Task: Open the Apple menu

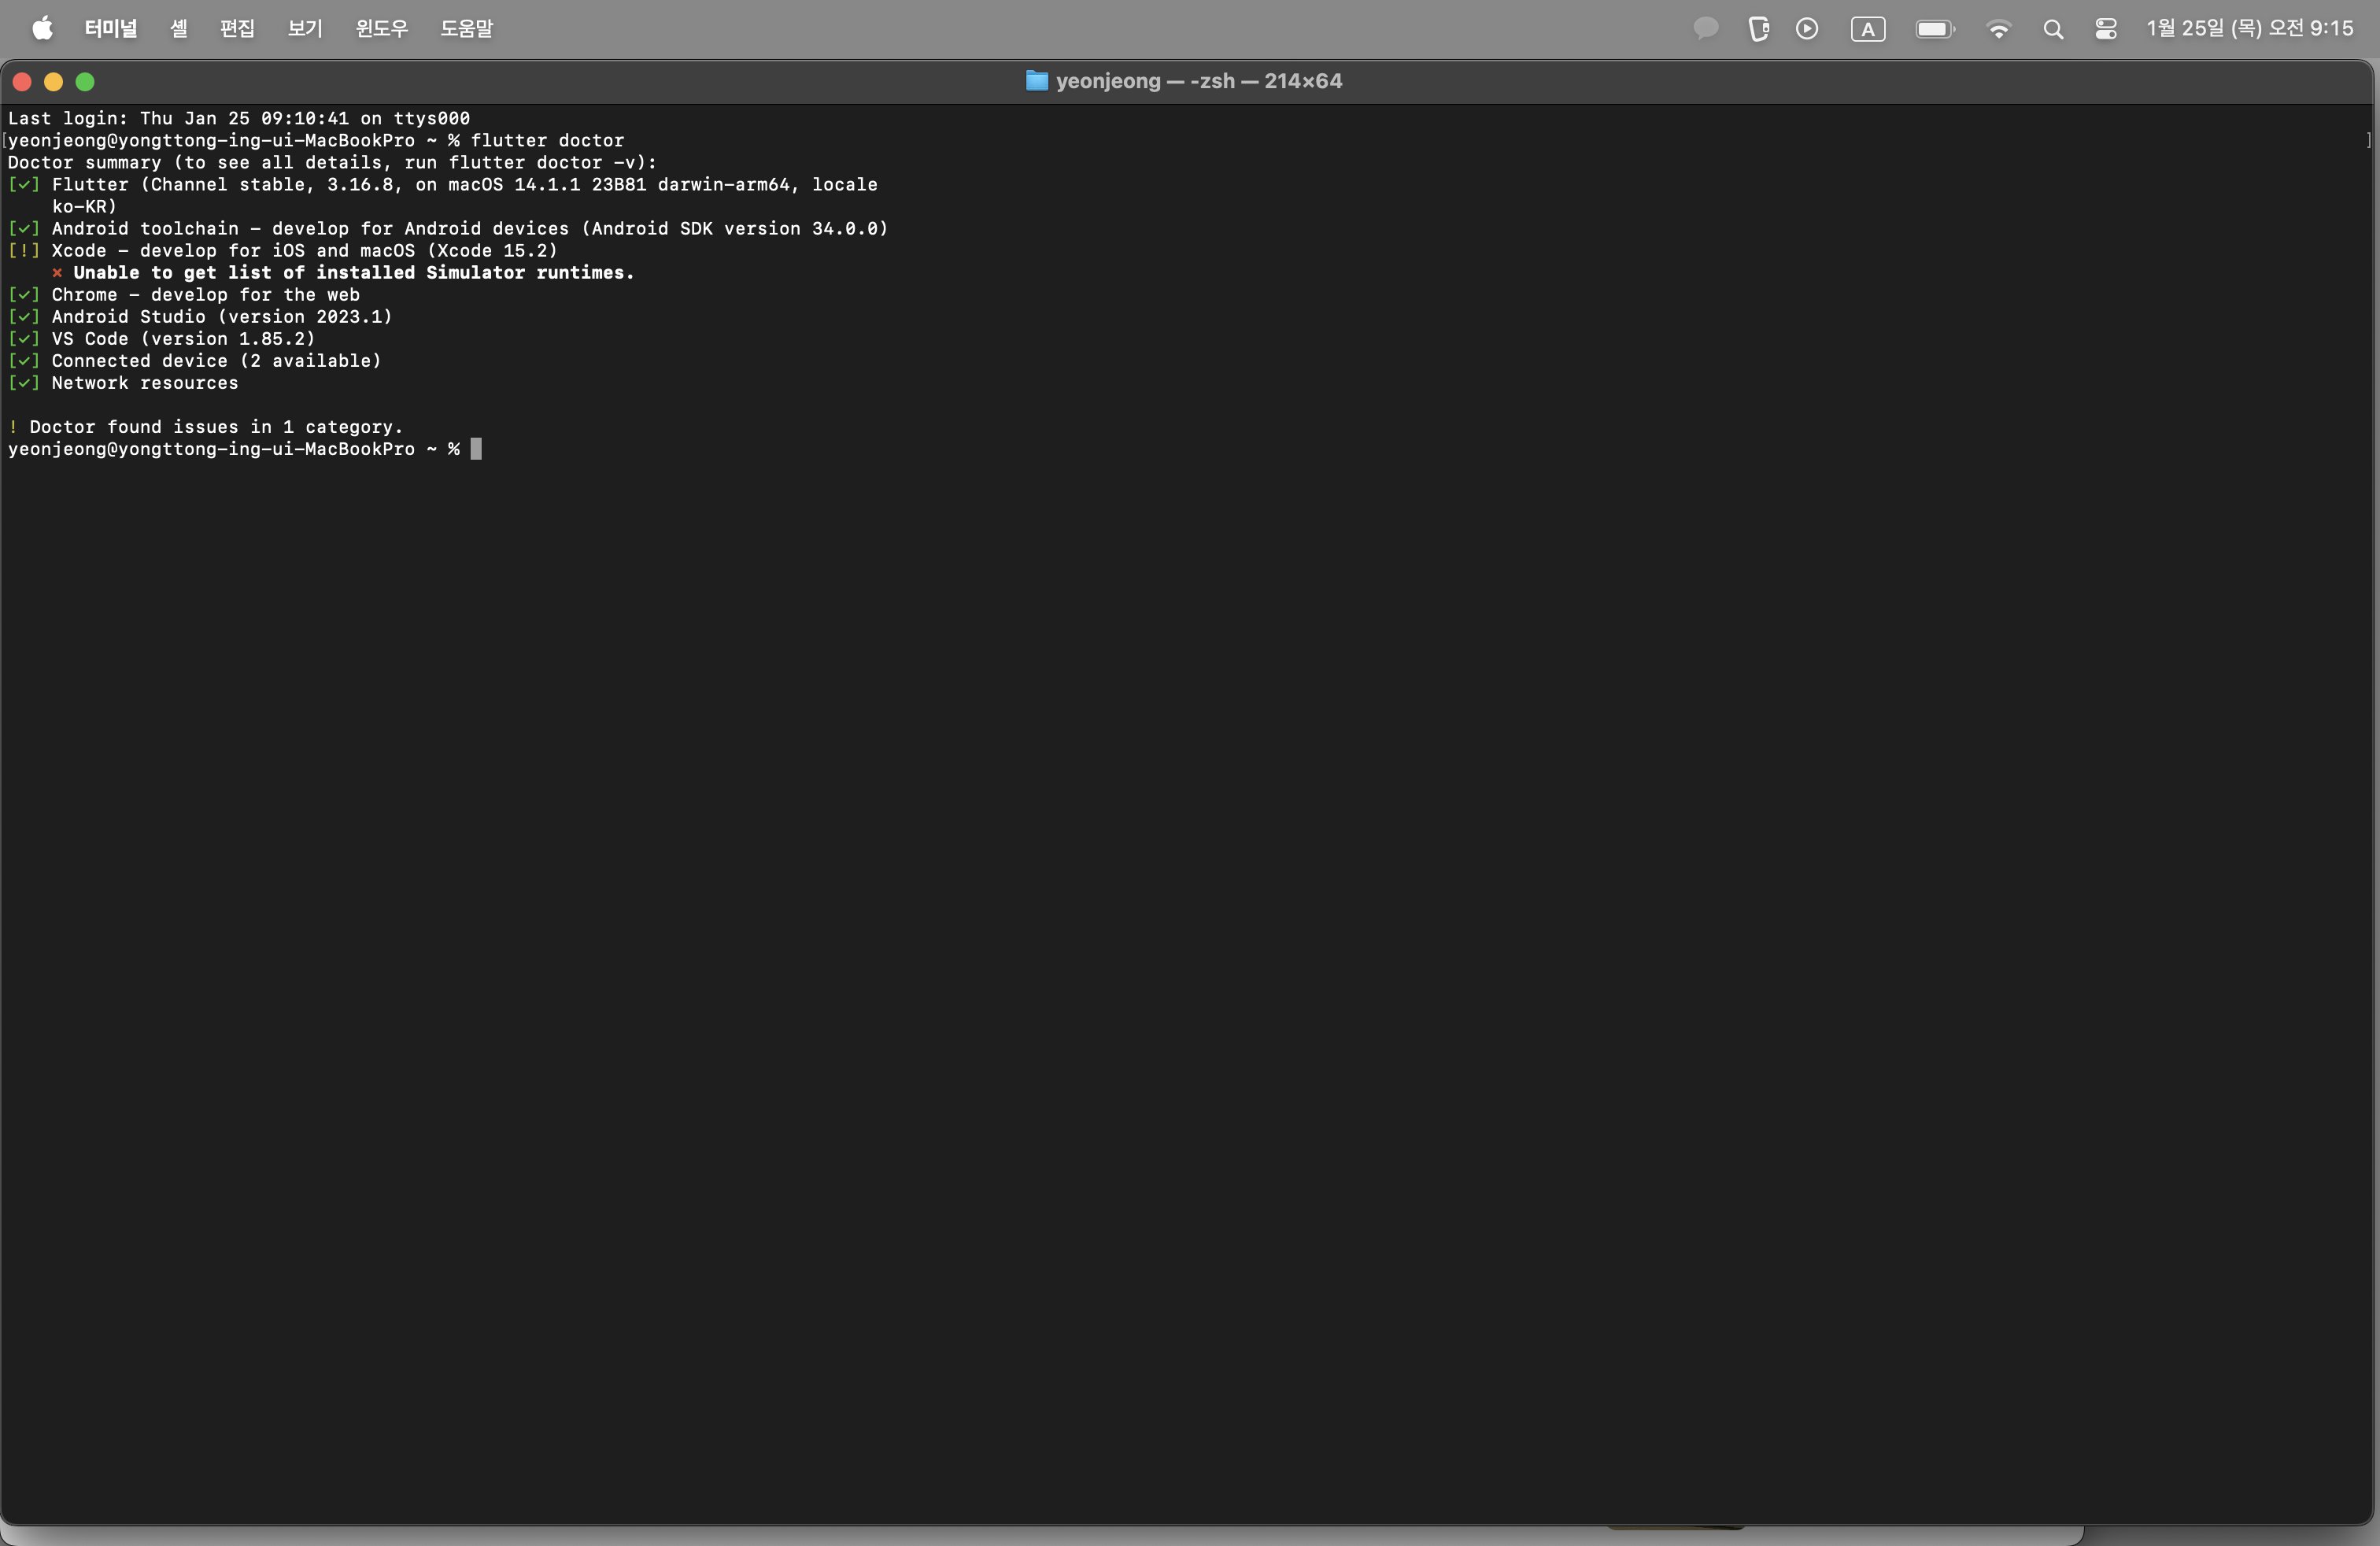Action: coord(42,28)
